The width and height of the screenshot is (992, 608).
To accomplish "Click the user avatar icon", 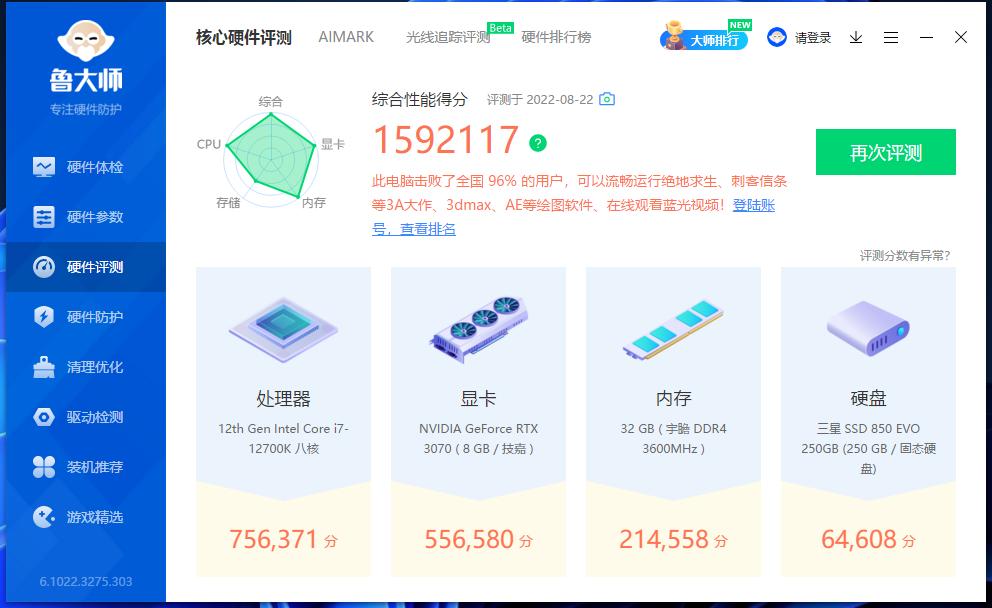I will (x=776, y=37).
